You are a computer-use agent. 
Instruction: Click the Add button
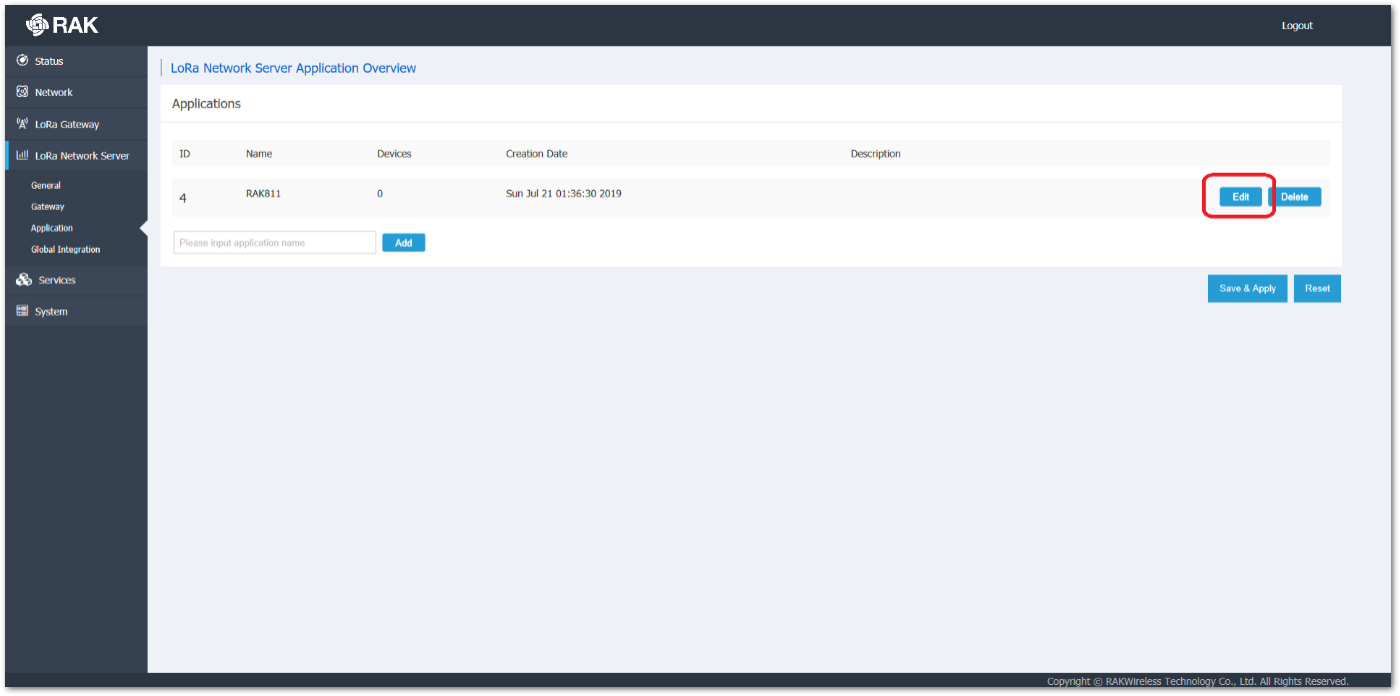tap(403, 242)
